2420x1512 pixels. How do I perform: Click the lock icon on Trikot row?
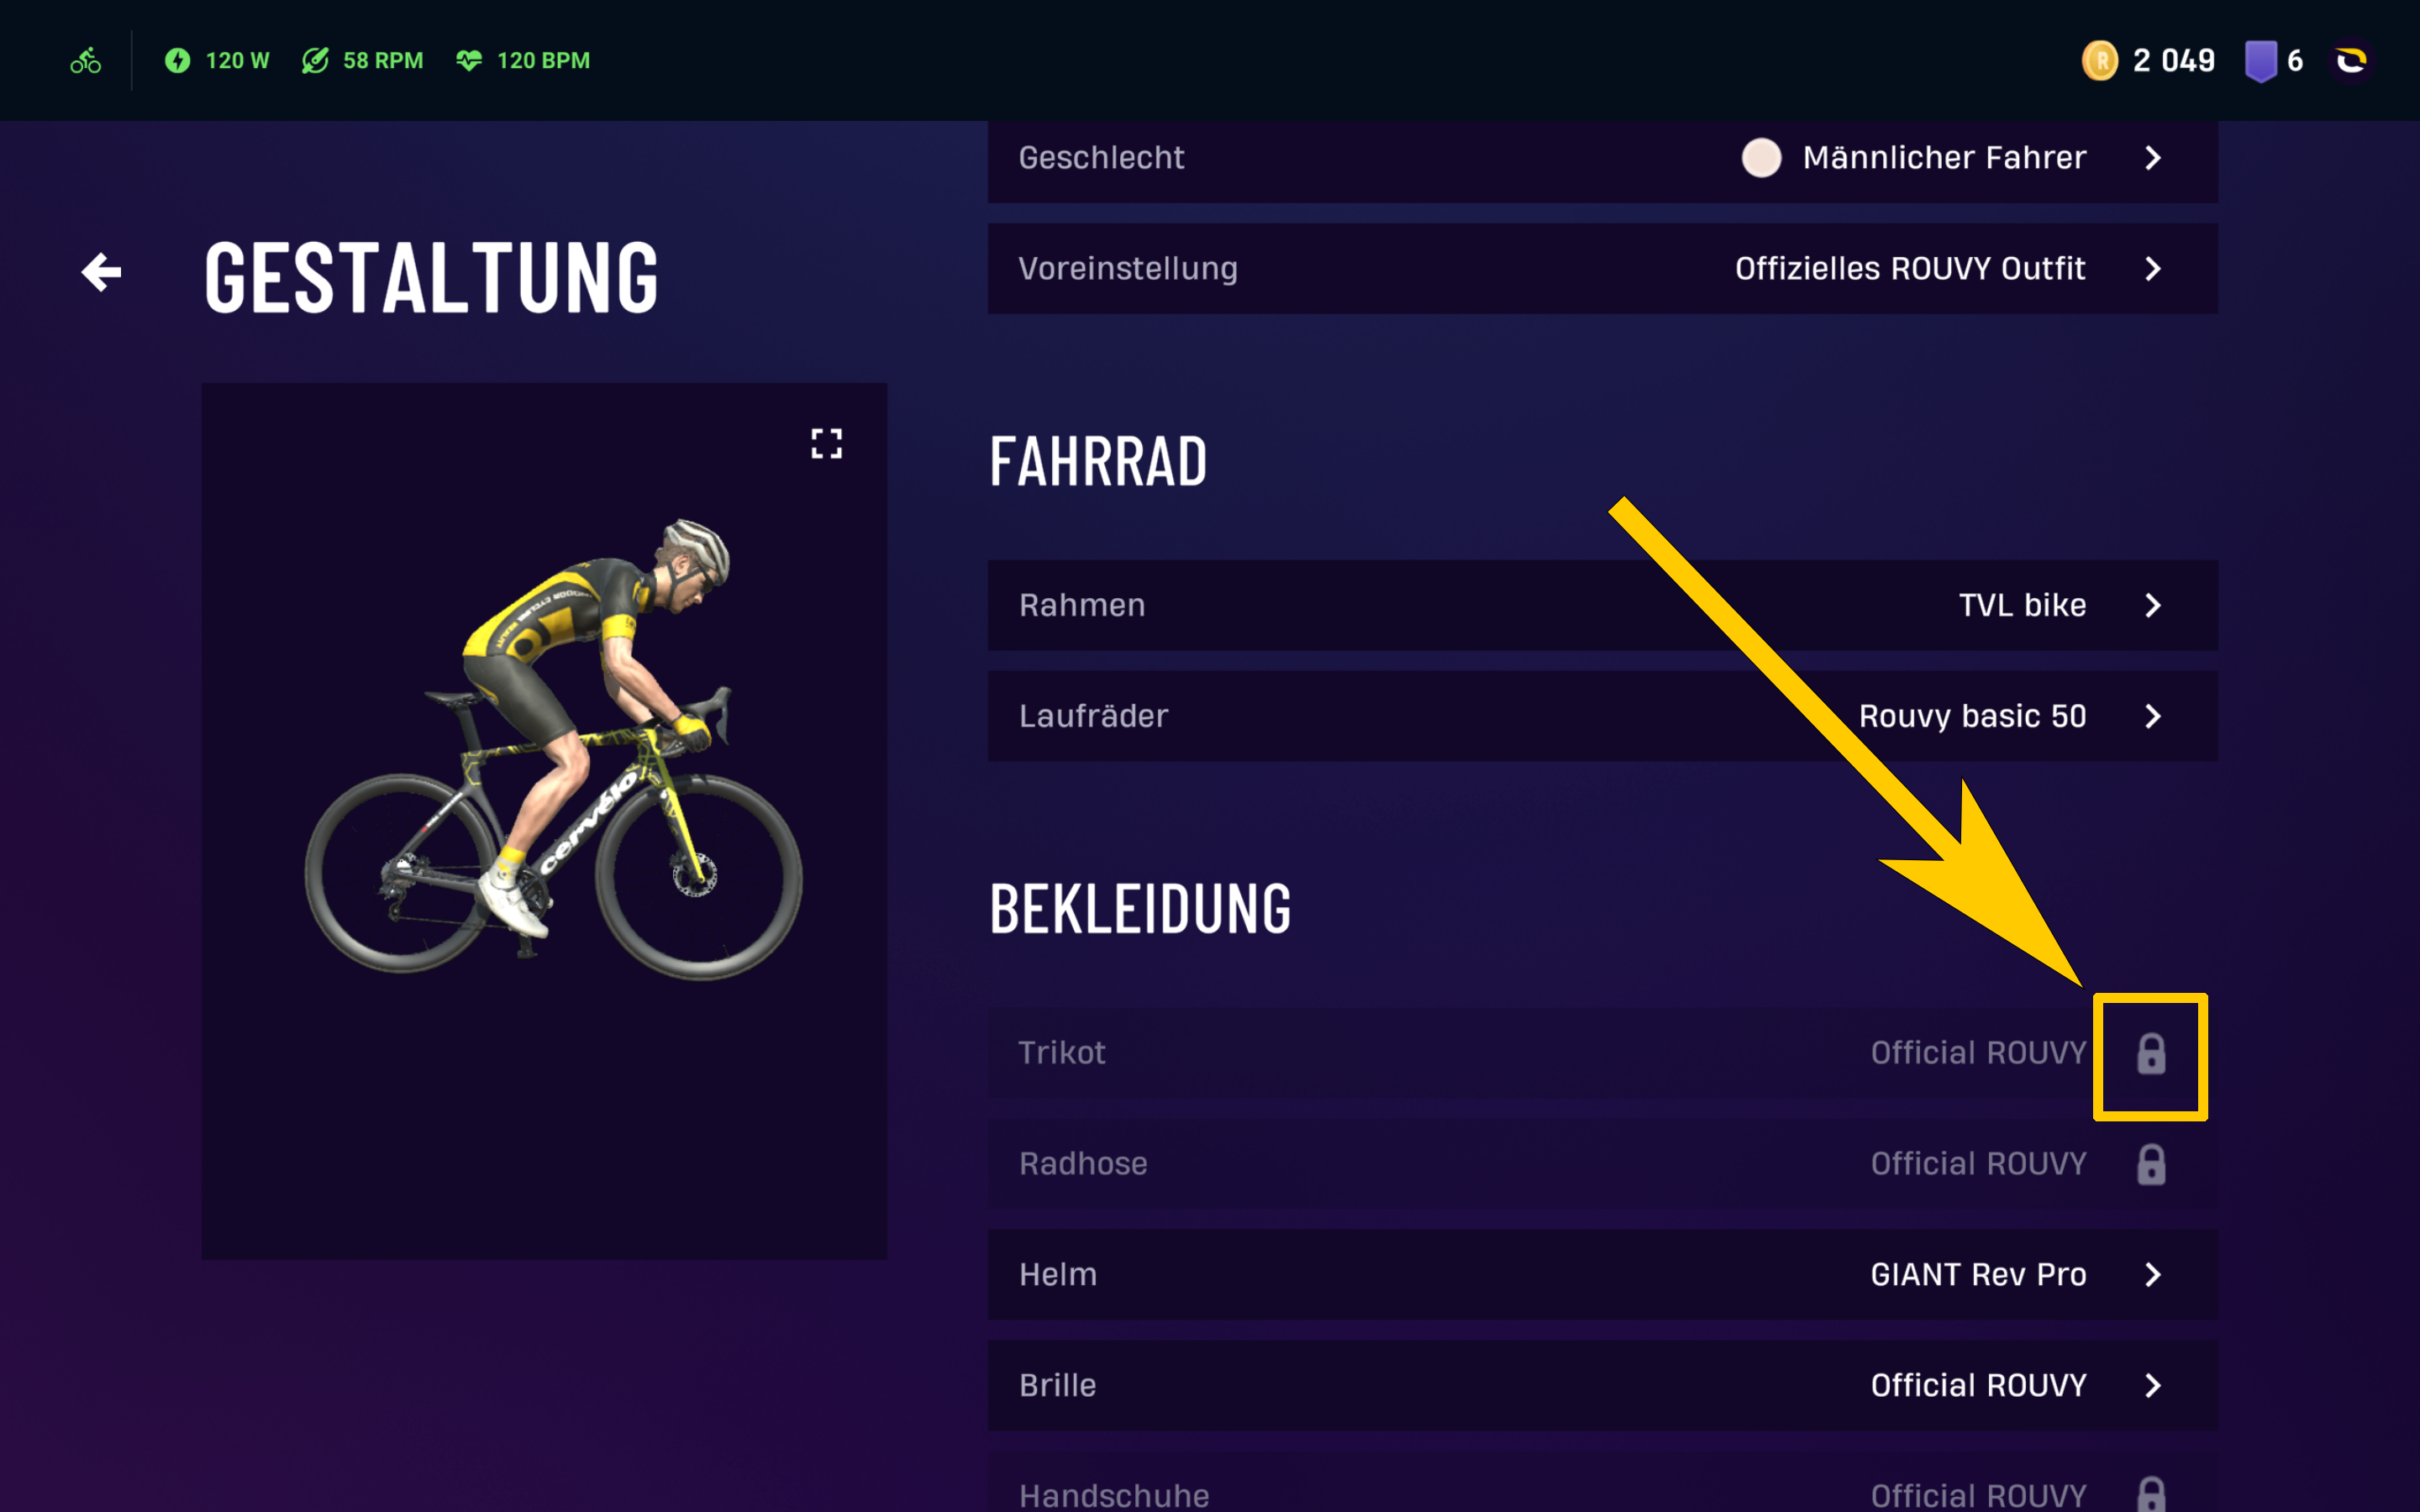coord(2151,1054)
